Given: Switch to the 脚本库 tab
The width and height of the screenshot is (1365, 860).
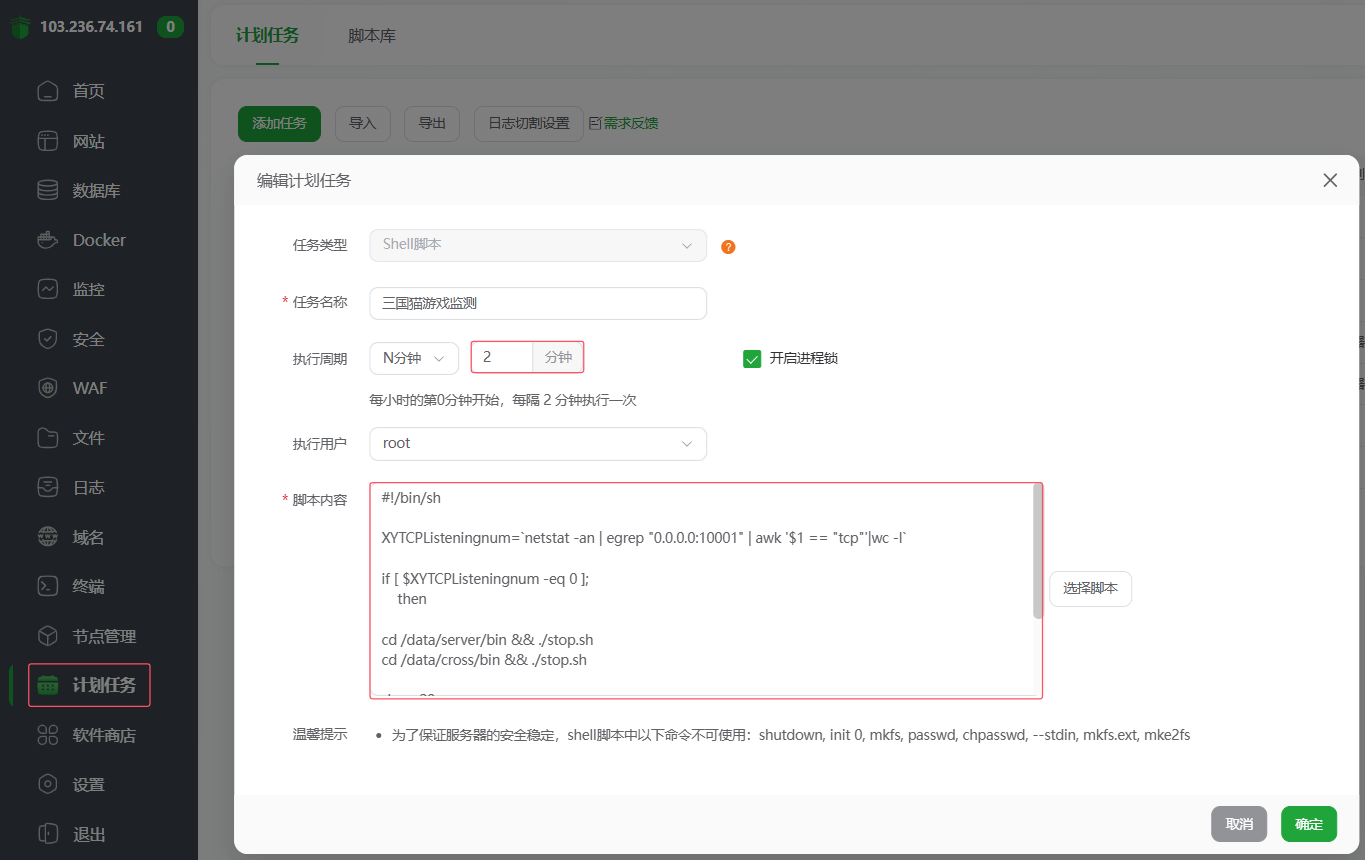Looking at the screenshot, I should click(372, 35).
